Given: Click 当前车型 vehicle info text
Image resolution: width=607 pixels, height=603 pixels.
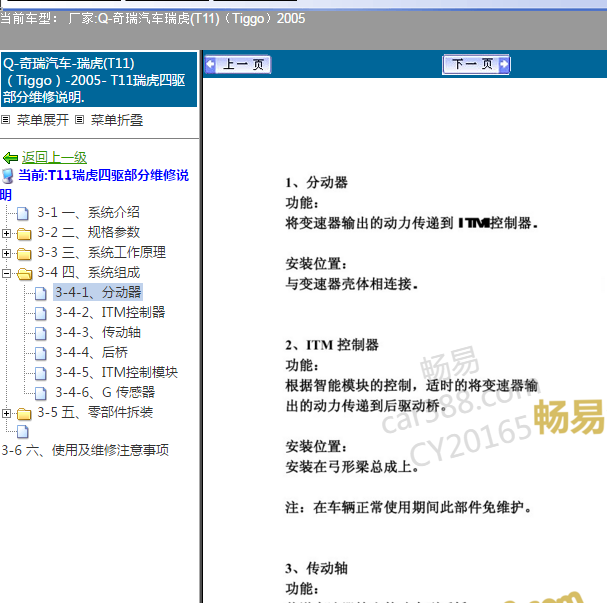Looking at the screenshot, I should (152, 19).
